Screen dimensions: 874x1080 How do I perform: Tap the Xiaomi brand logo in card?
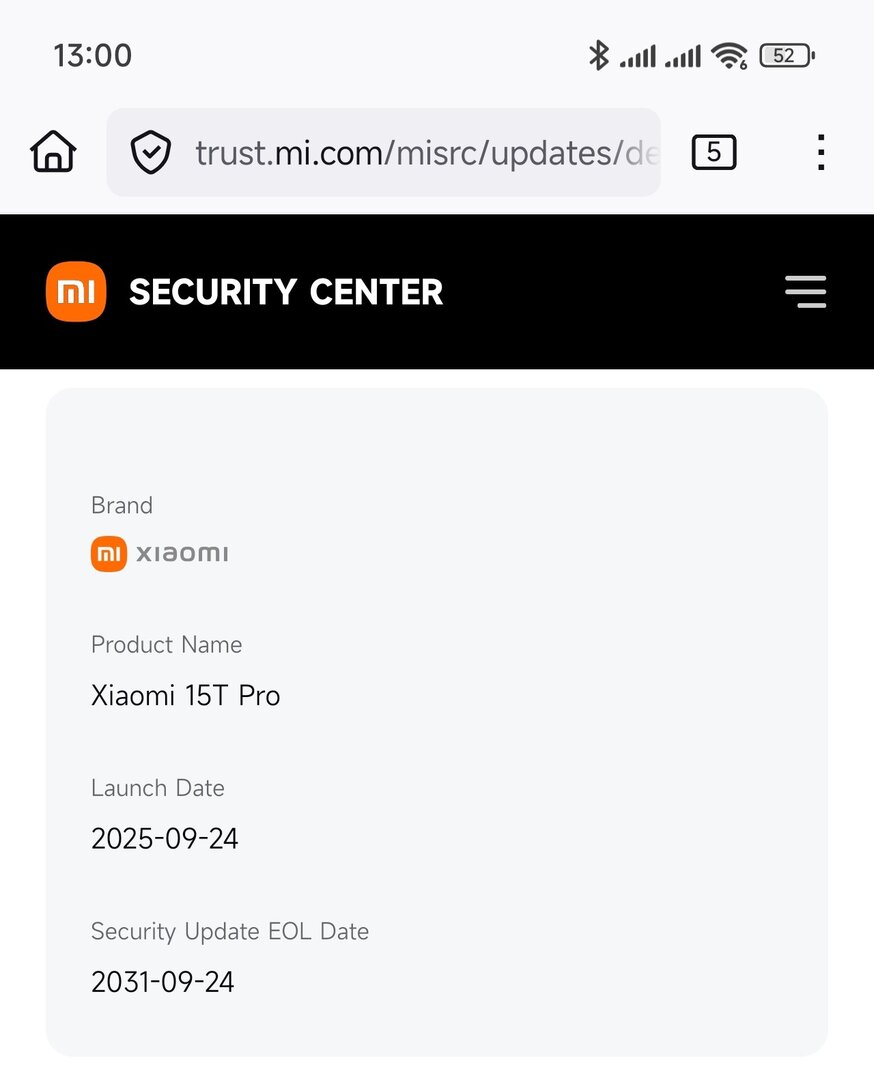pos(160,553)
